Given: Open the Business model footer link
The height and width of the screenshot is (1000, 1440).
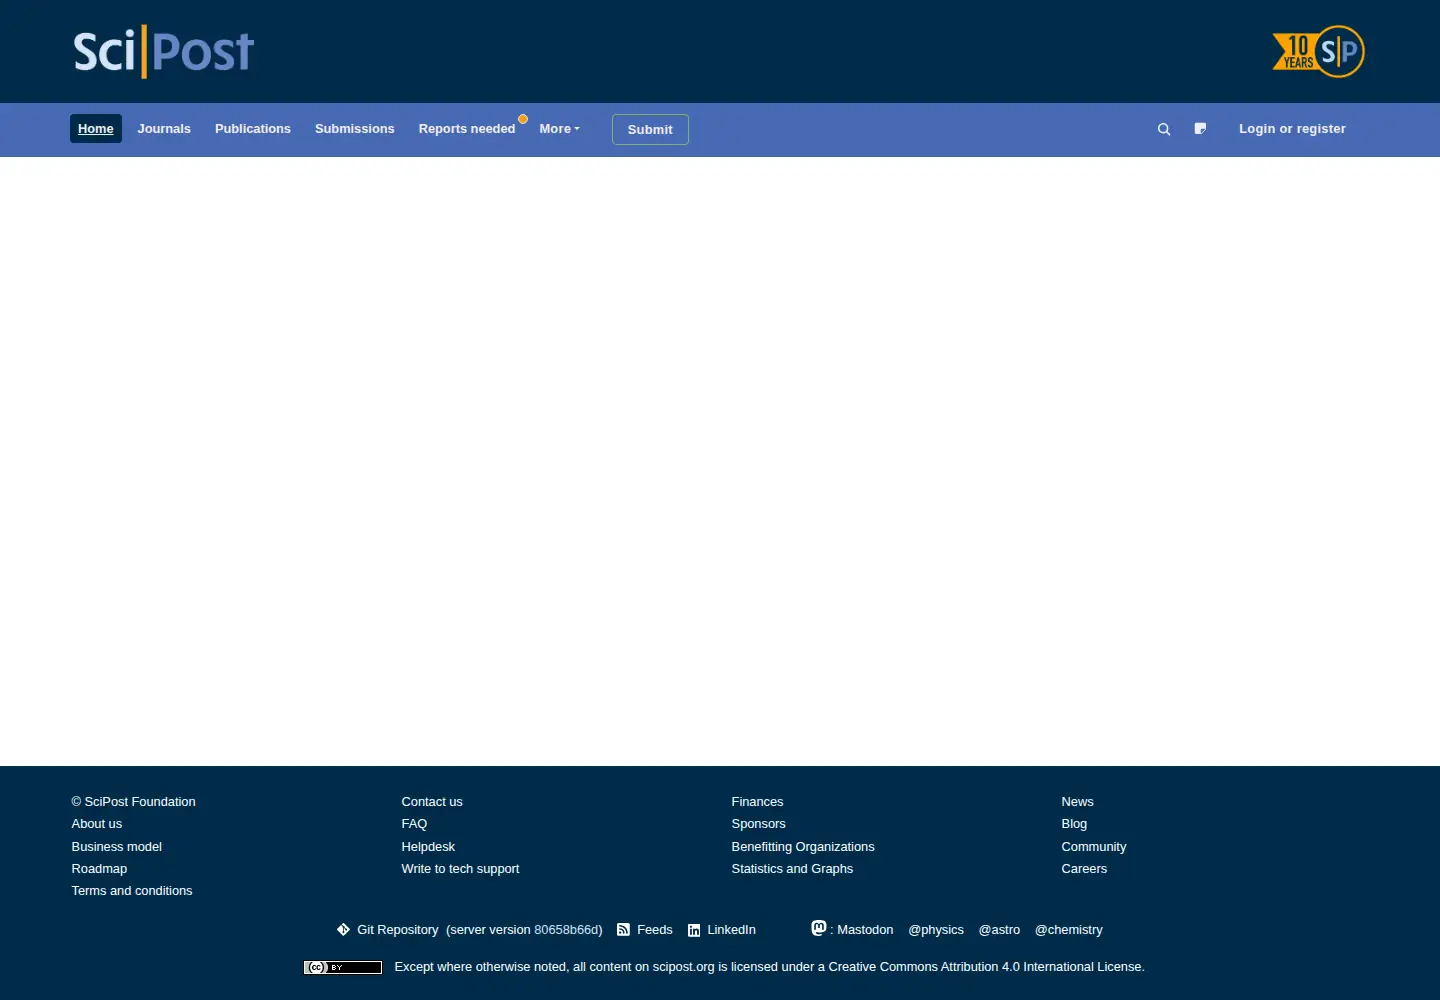Looking at the screenshot, I should click(x=117, y=847).
